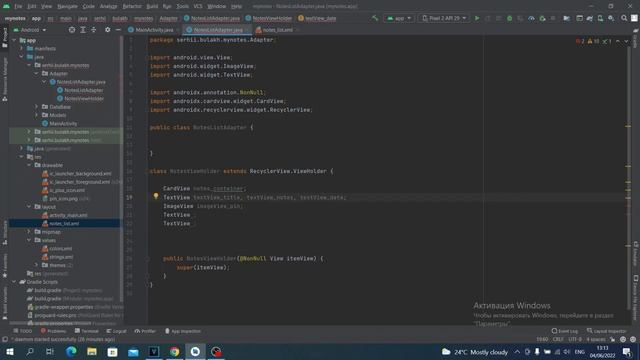Select colors.xml in the values folder
Viewport: 640px width, 360px height.
[60, 248]
